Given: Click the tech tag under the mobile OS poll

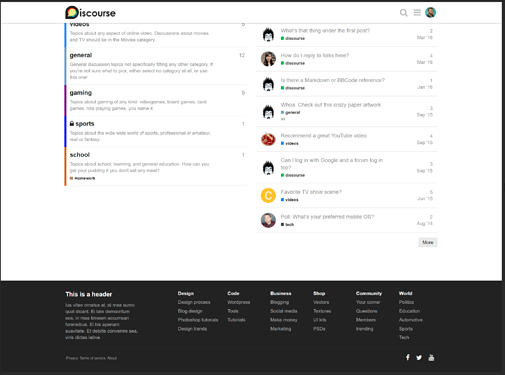Looking at the screenshot, I should (x=287, y=224).
